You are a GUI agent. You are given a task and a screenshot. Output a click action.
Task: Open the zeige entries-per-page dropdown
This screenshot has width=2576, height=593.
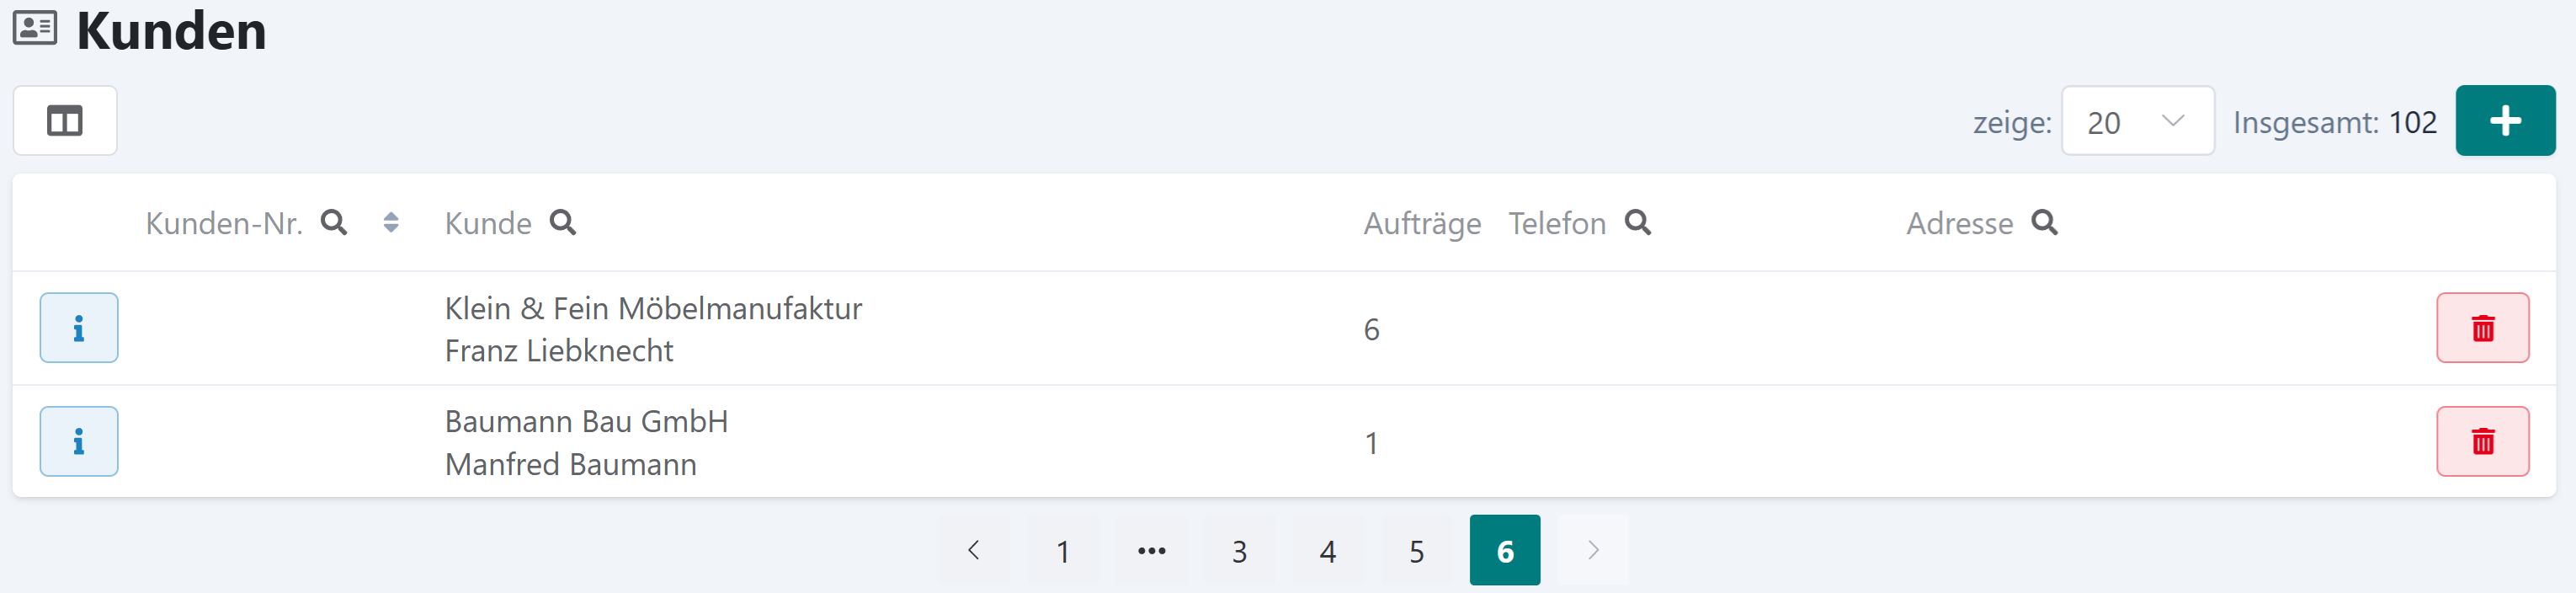(2137, 121)
